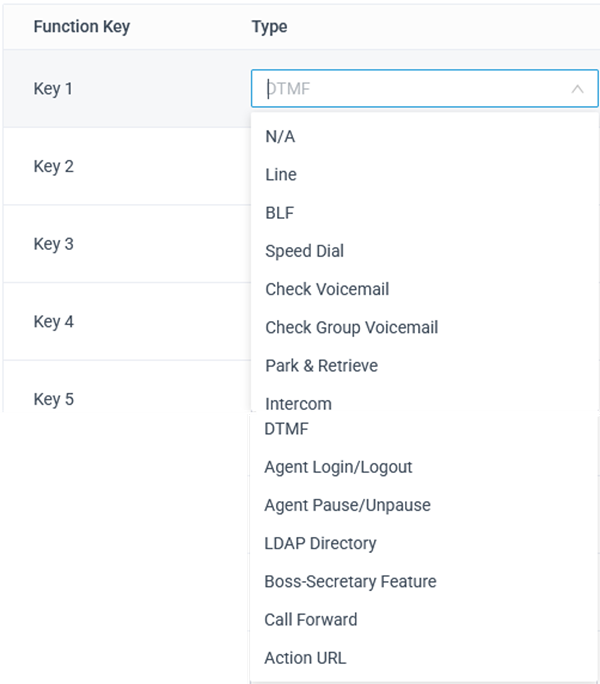Choose Call Forward option

point(311,620)
